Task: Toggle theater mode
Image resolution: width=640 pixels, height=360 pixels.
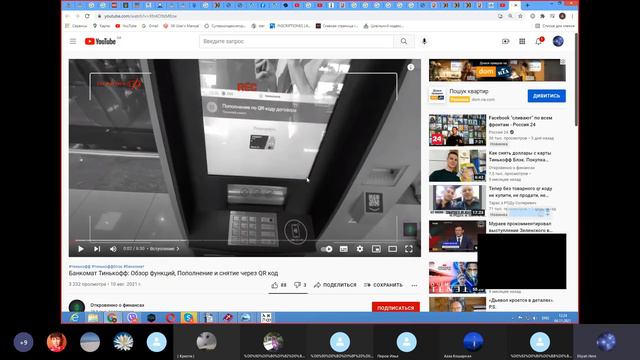Action: (392, 249)
